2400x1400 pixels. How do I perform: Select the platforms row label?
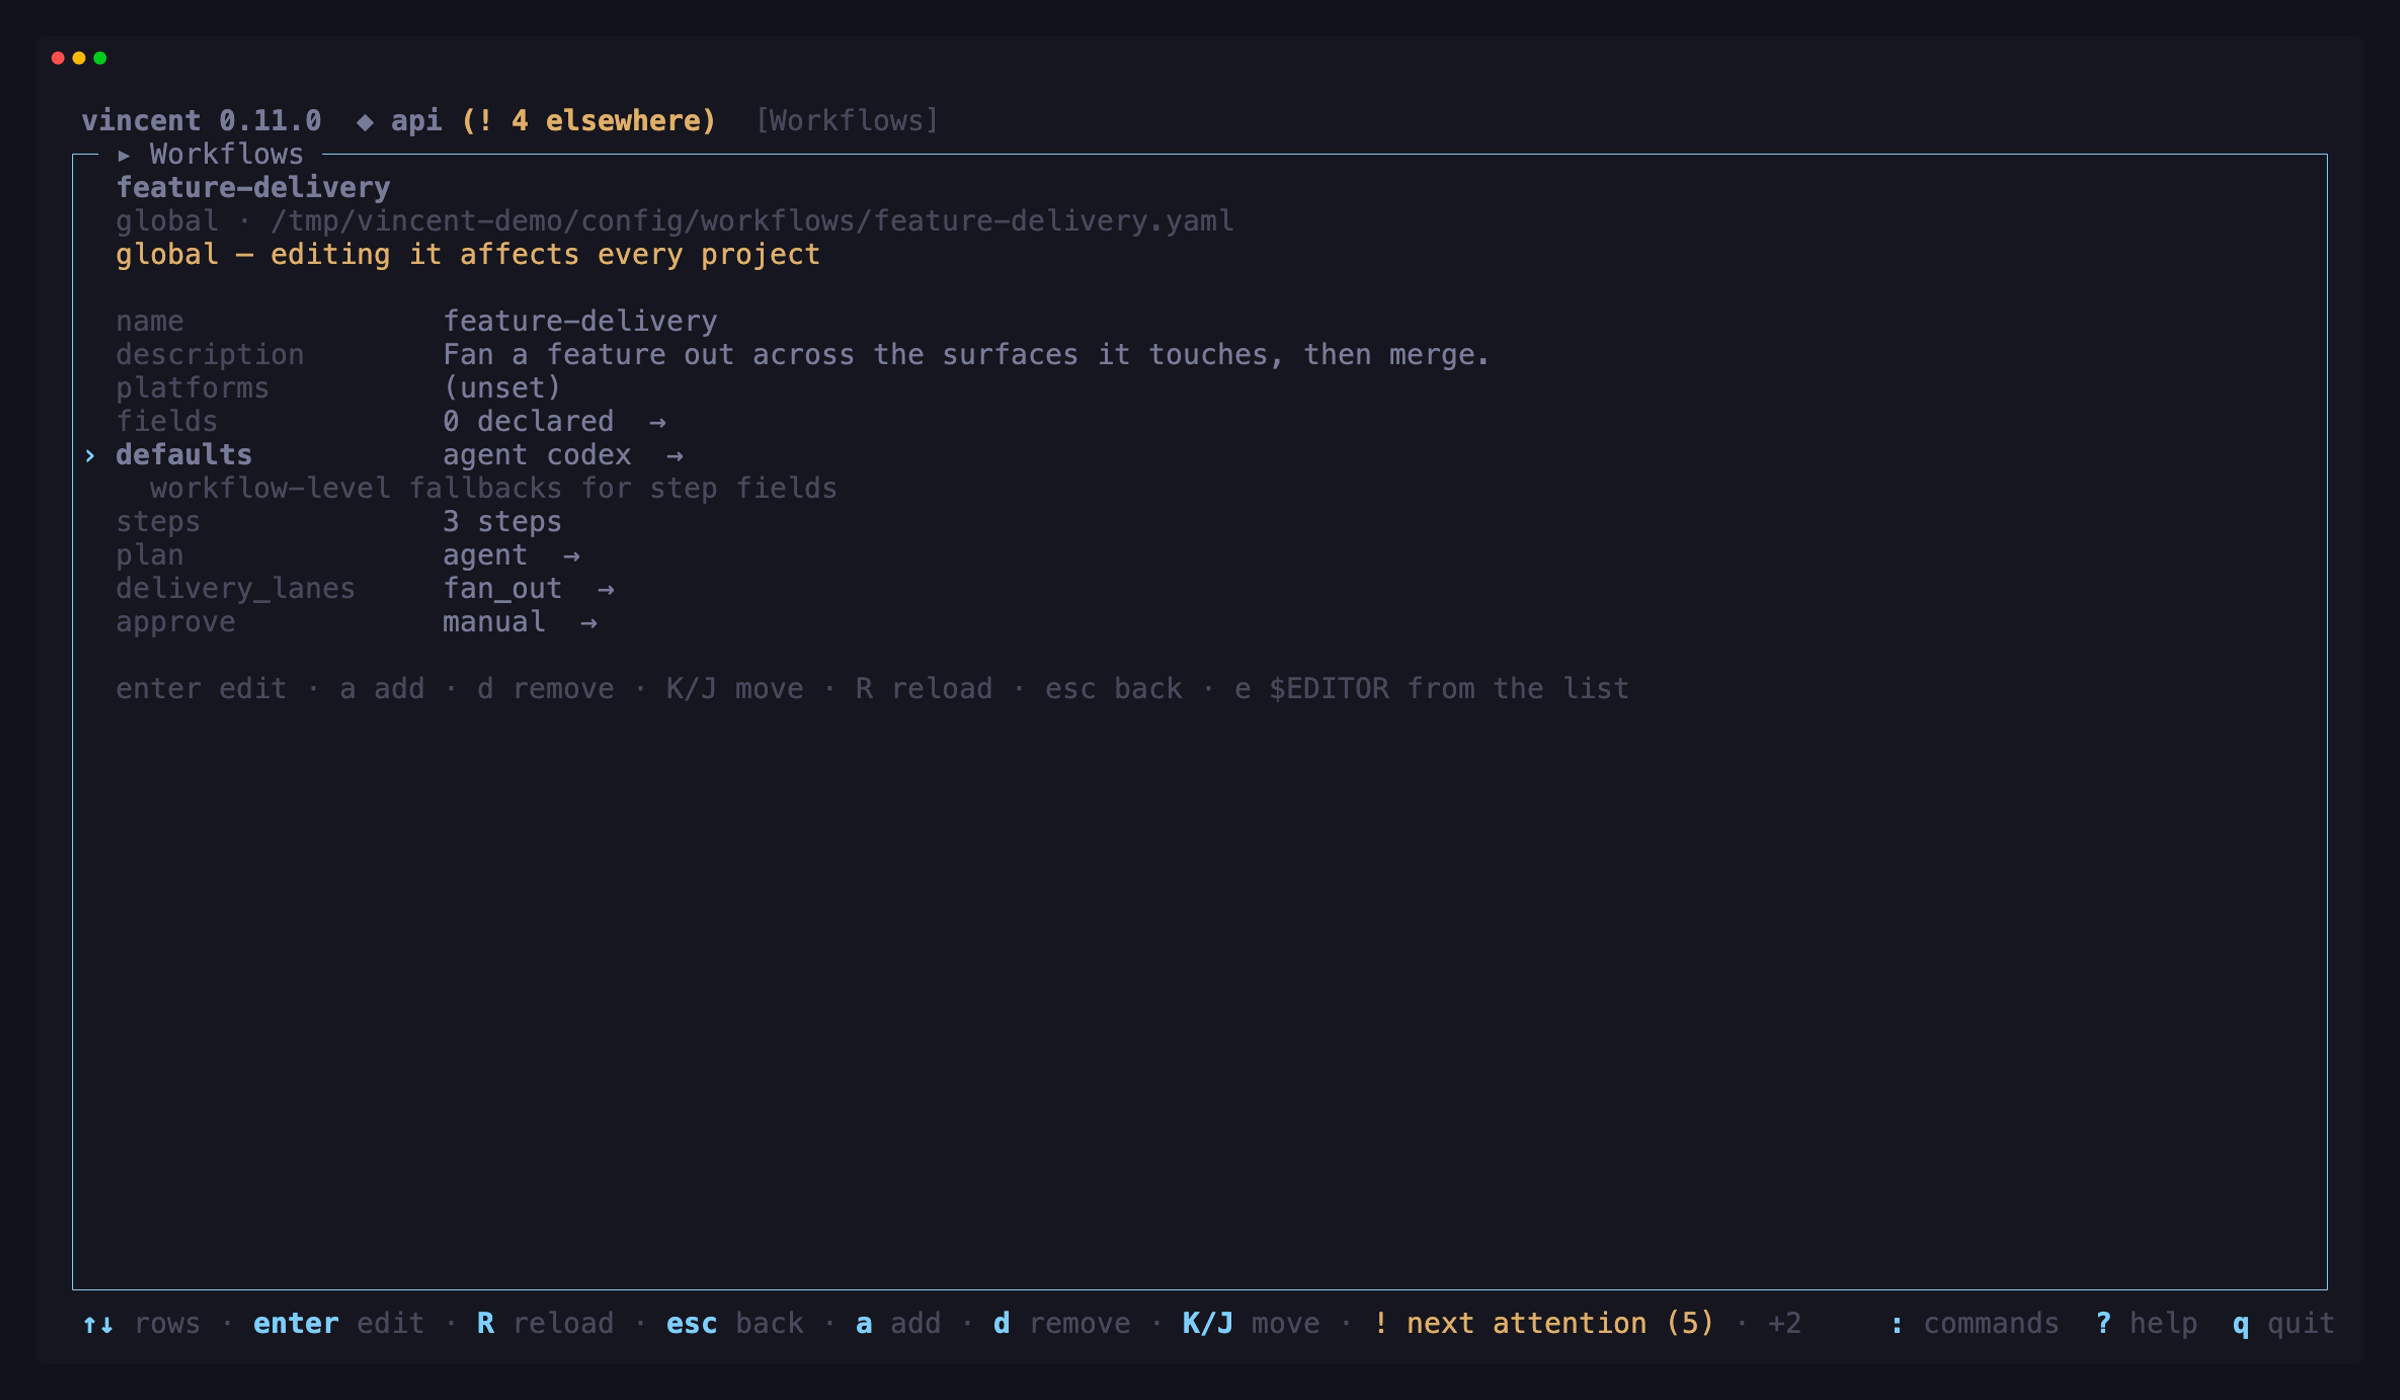point(192,388)
